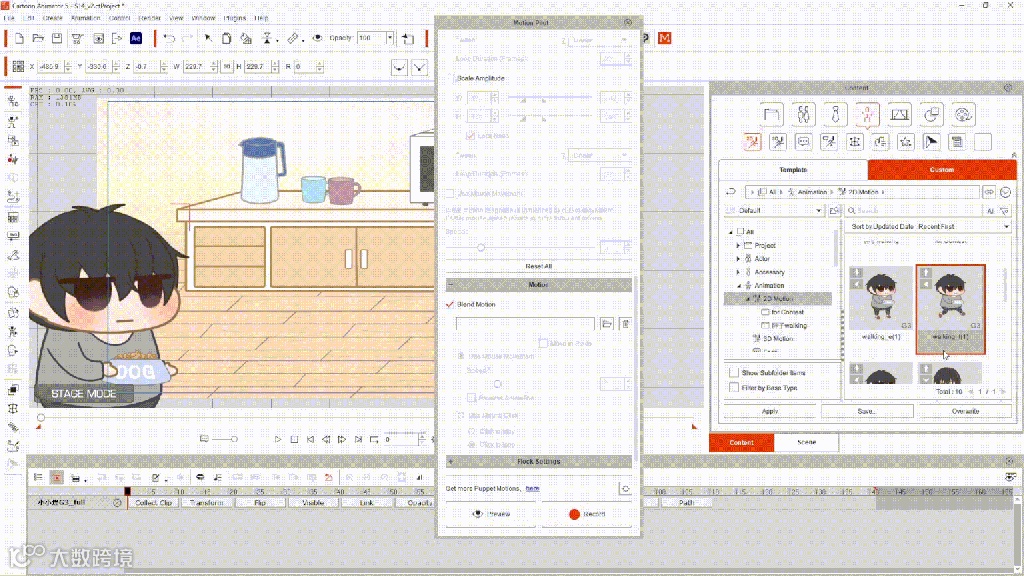Click the Reset All button

pos(539,266)
